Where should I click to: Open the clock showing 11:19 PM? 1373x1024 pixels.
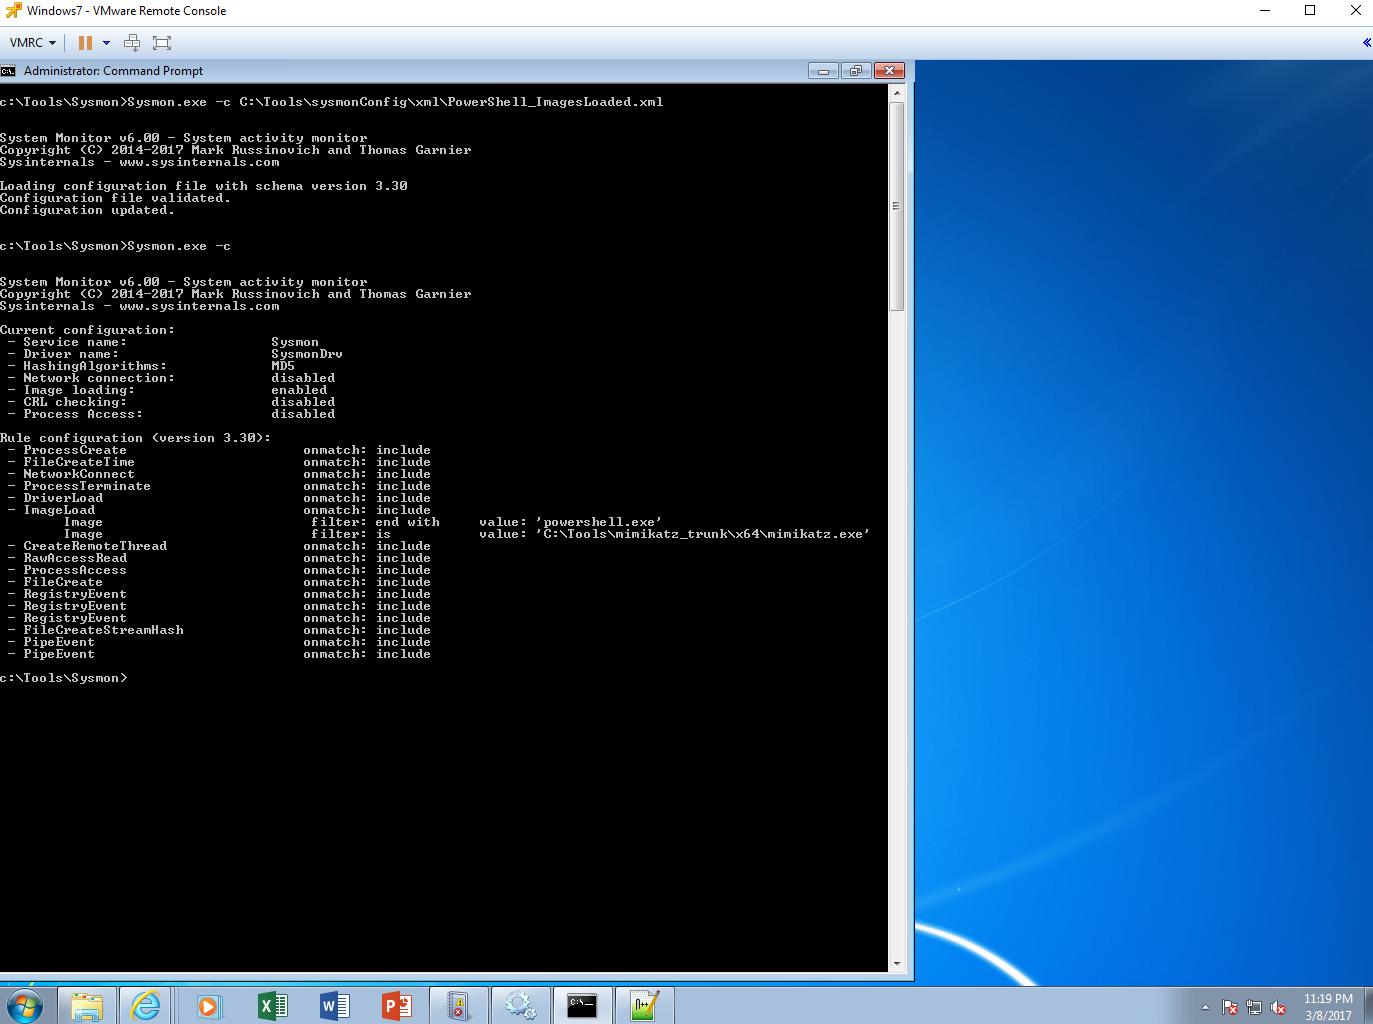point(1328,1006)
